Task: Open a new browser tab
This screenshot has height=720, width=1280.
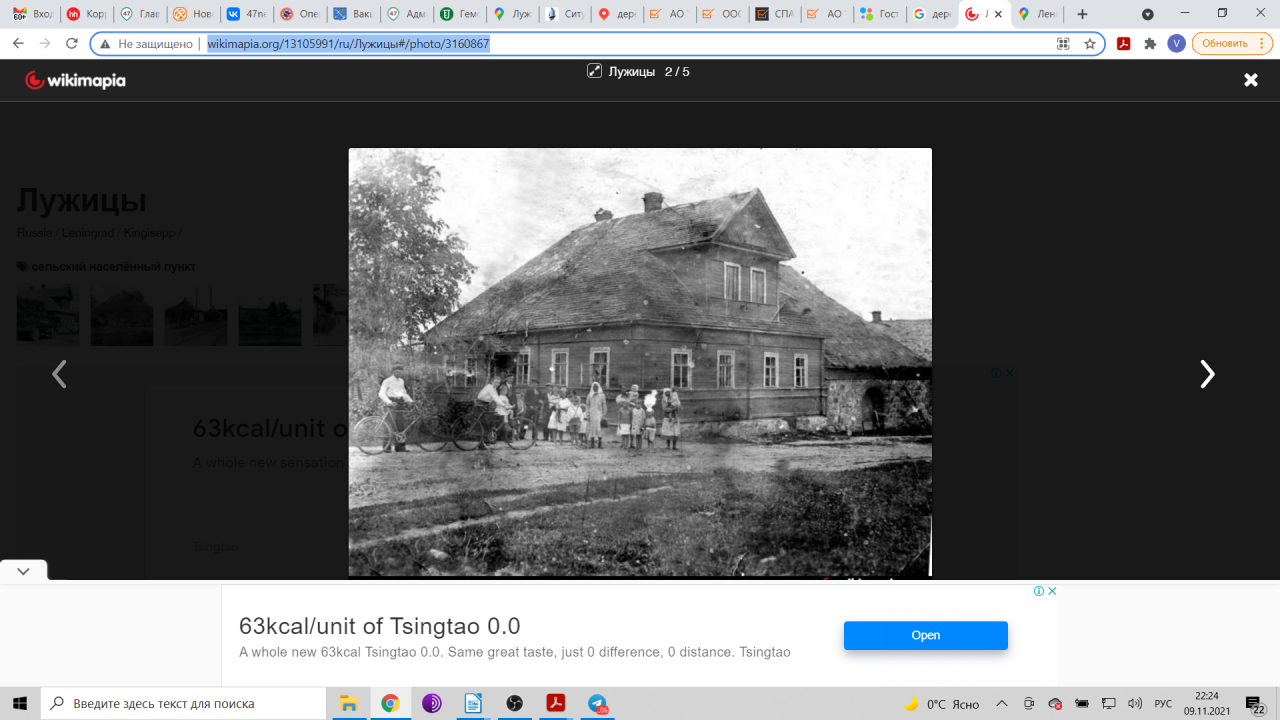Action: [1082, 14]
